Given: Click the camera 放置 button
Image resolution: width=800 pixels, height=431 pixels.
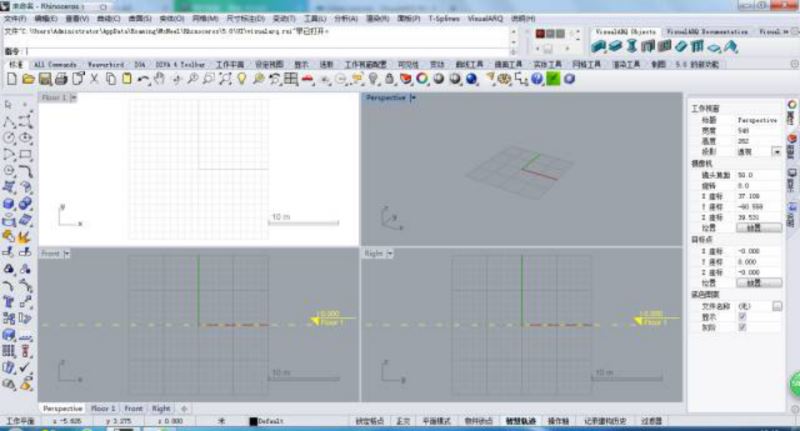Looking at the screenshot, I should coord(758,228).
